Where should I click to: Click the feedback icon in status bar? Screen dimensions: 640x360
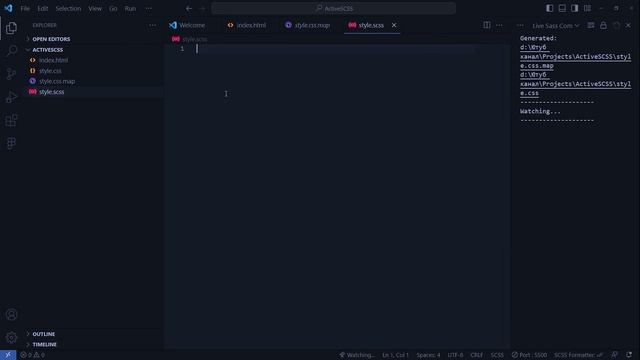click(x=614, y=355)
